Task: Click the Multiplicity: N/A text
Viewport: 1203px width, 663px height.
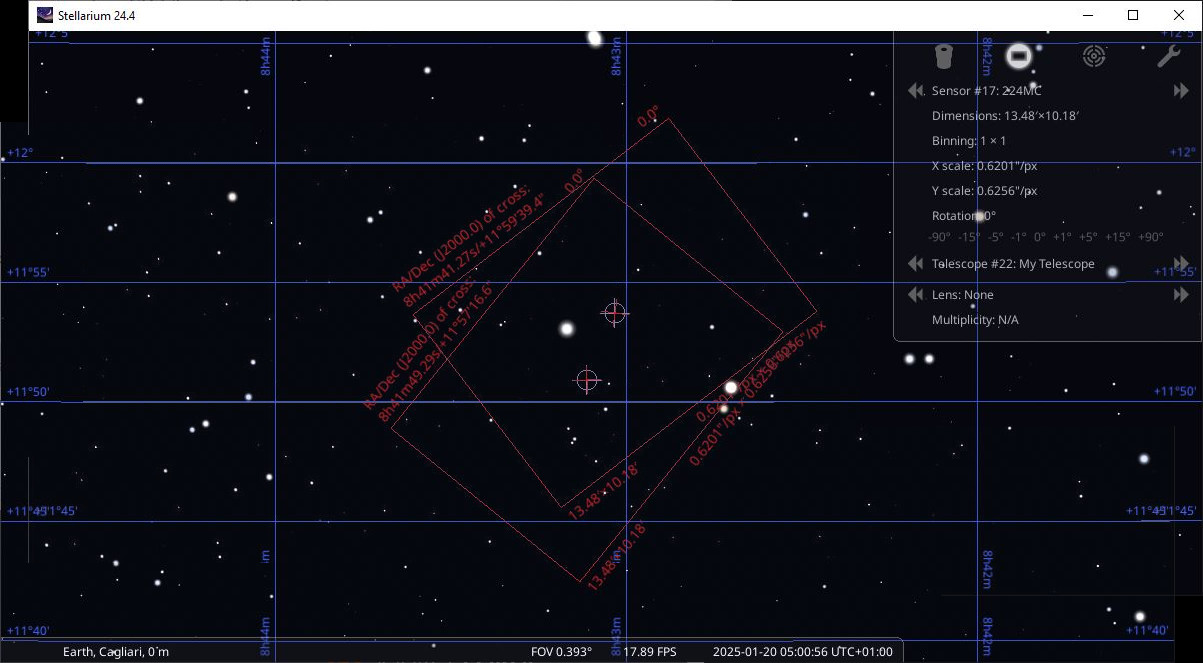Action: pos(975,320)
